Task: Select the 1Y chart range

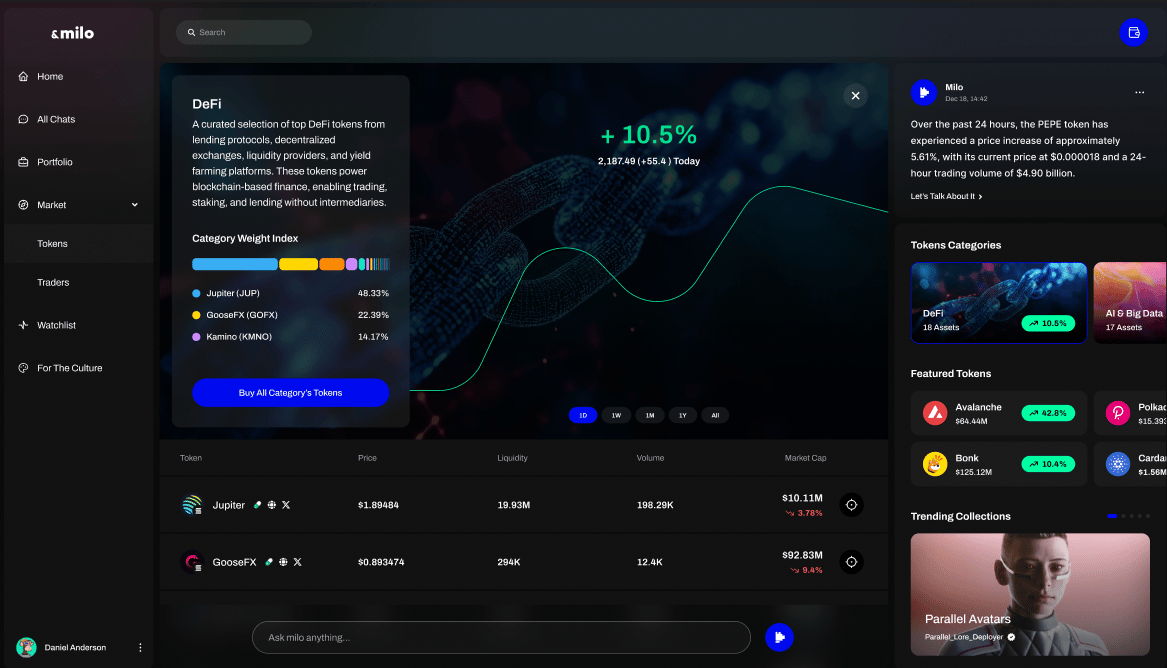Action: click(682, 414)
